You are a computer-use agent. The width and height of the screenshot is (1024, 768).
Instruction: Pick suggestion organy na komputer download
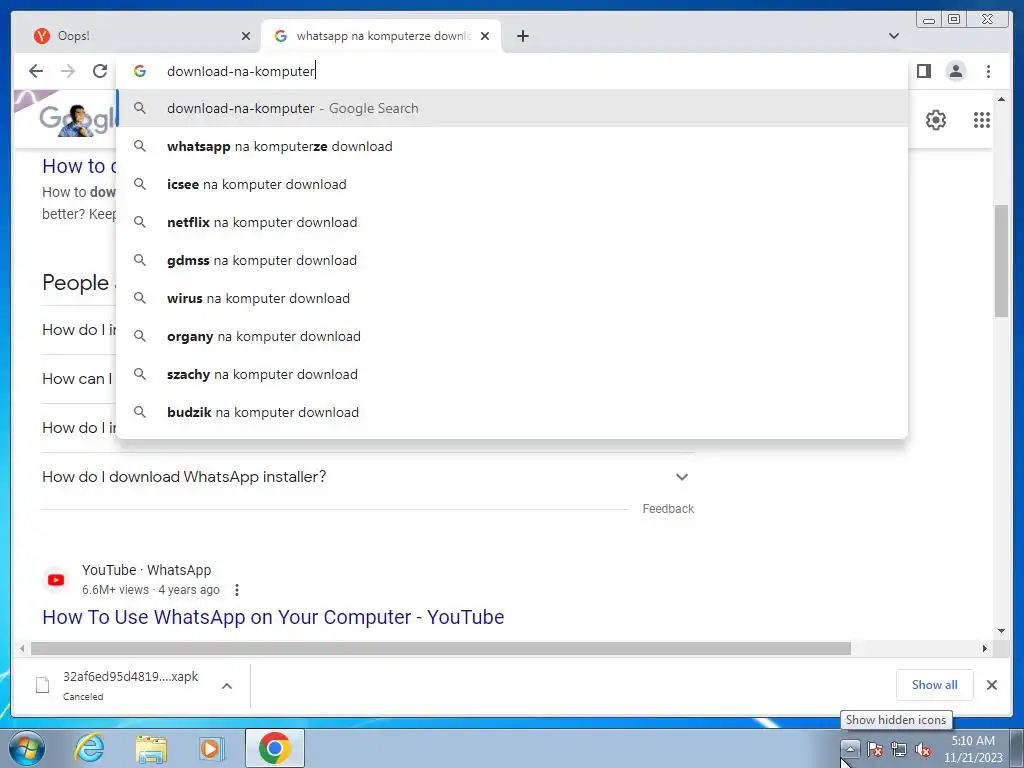coord(512,336)
